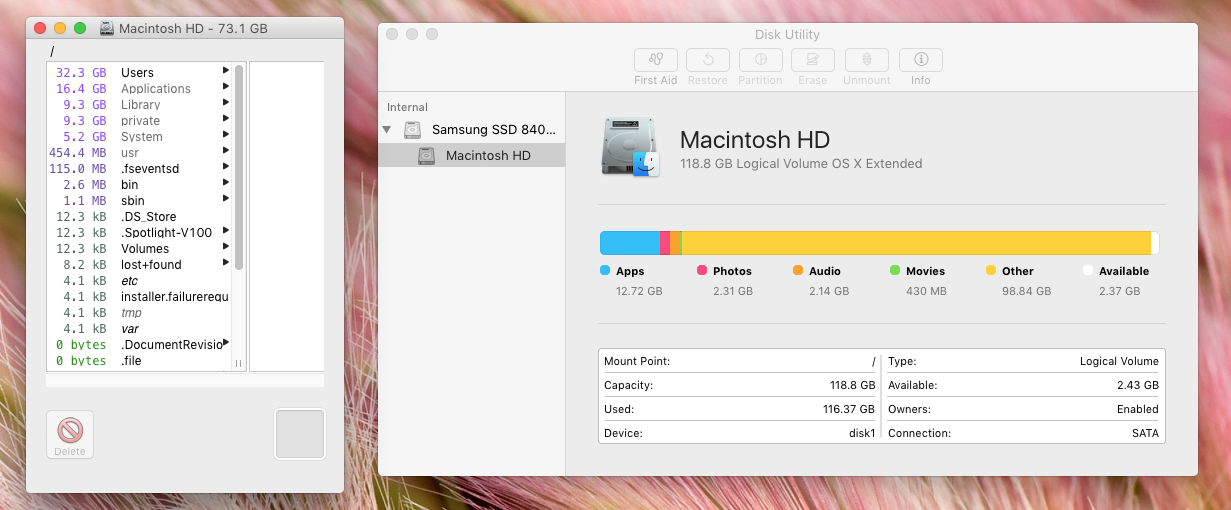The width and height of the screenshot is (1231, 510).
Task: Collapse the Samsung SSD disclosure triangle
Action: coord(387,130)
